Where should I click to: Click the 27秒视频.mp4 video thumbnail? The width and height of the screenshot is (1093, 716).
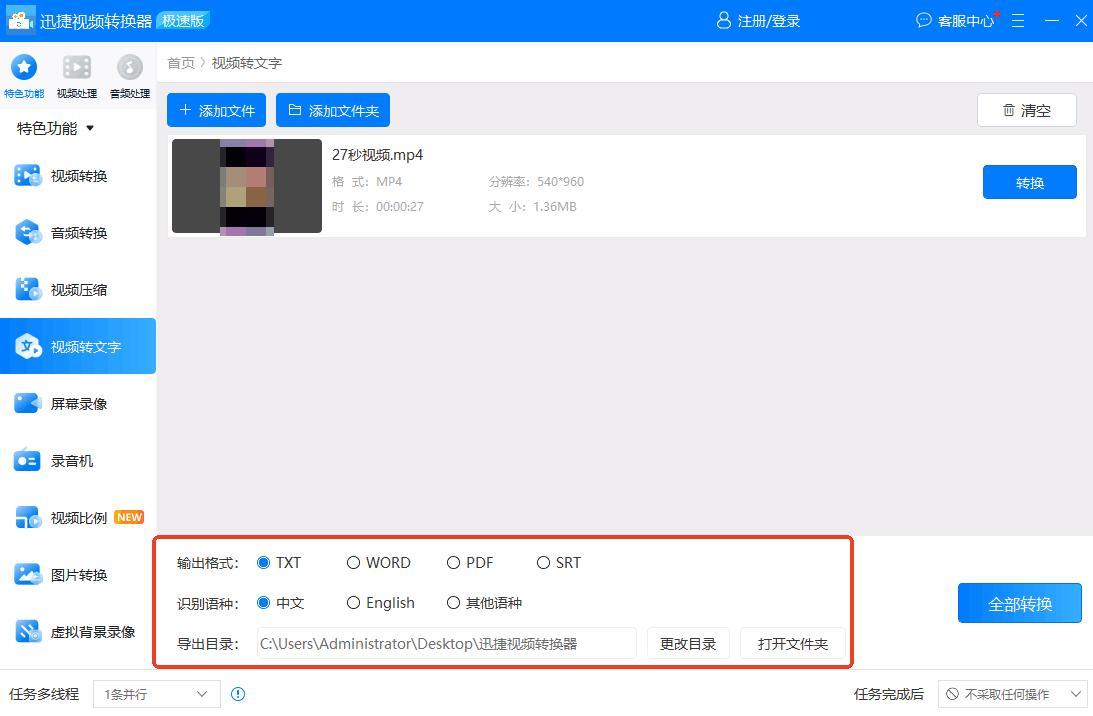pos(247,186)
